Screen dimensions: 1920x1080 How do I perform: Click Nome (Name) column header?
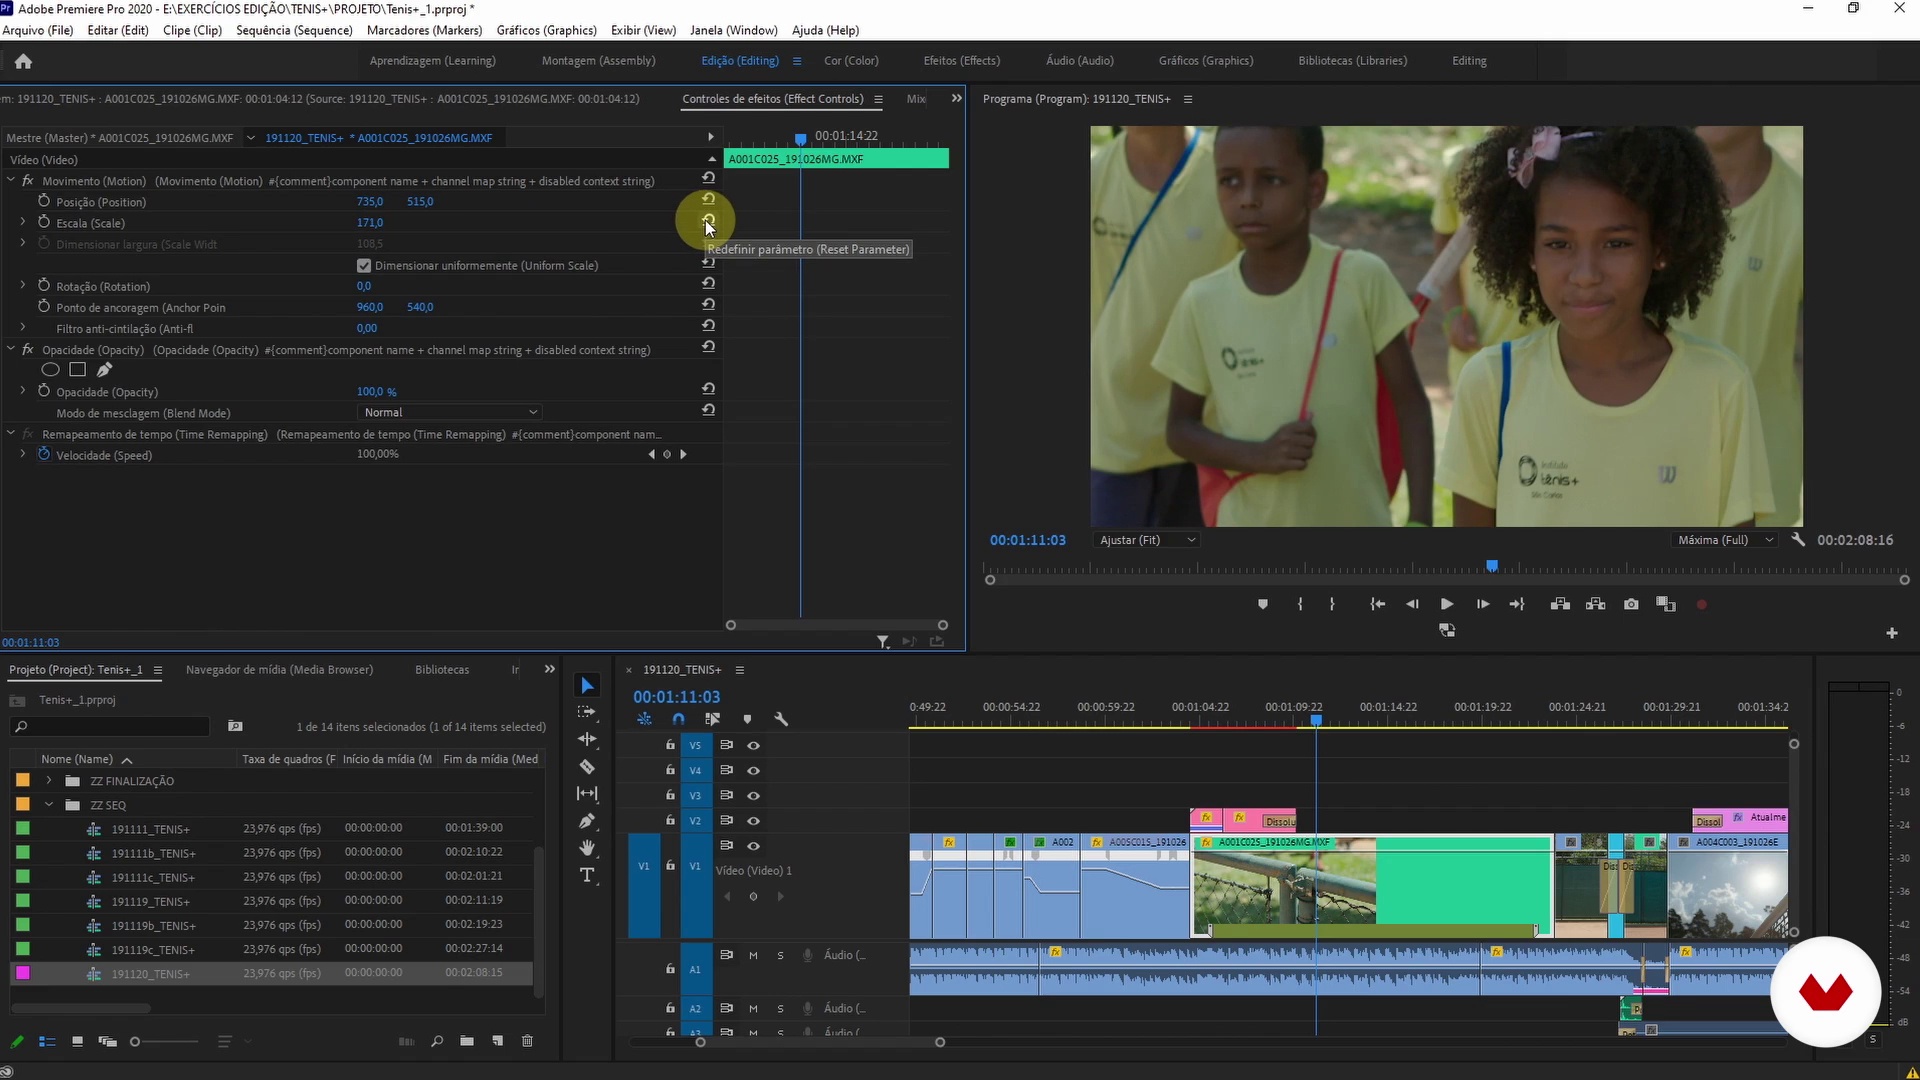coord(77,759)
